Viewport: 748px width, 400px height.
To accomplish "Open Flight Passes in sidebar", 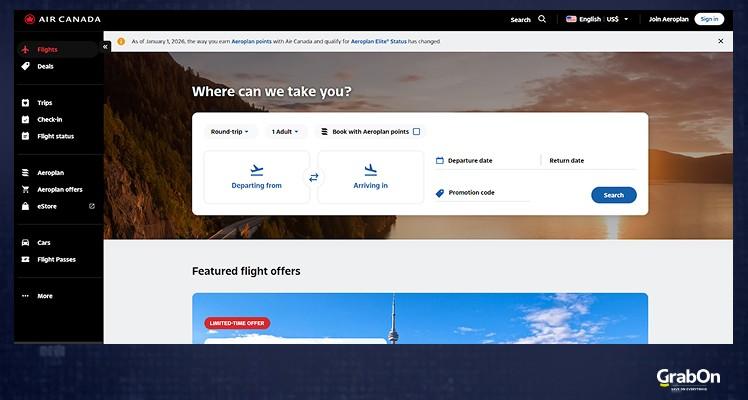I will click(58, 259).
